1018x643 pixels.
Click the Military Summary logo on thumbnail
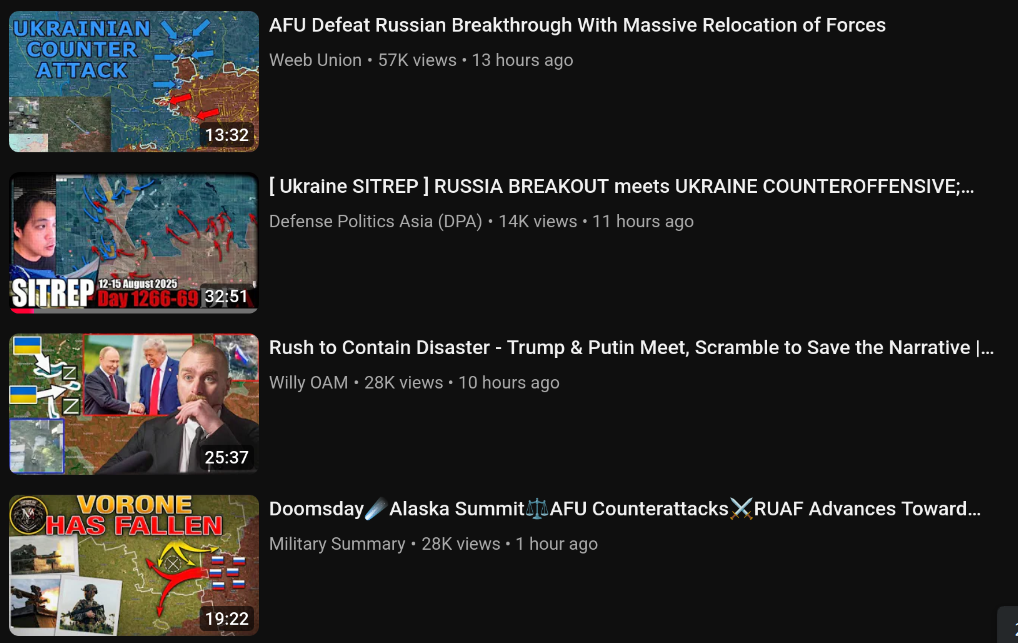(28, 514)
